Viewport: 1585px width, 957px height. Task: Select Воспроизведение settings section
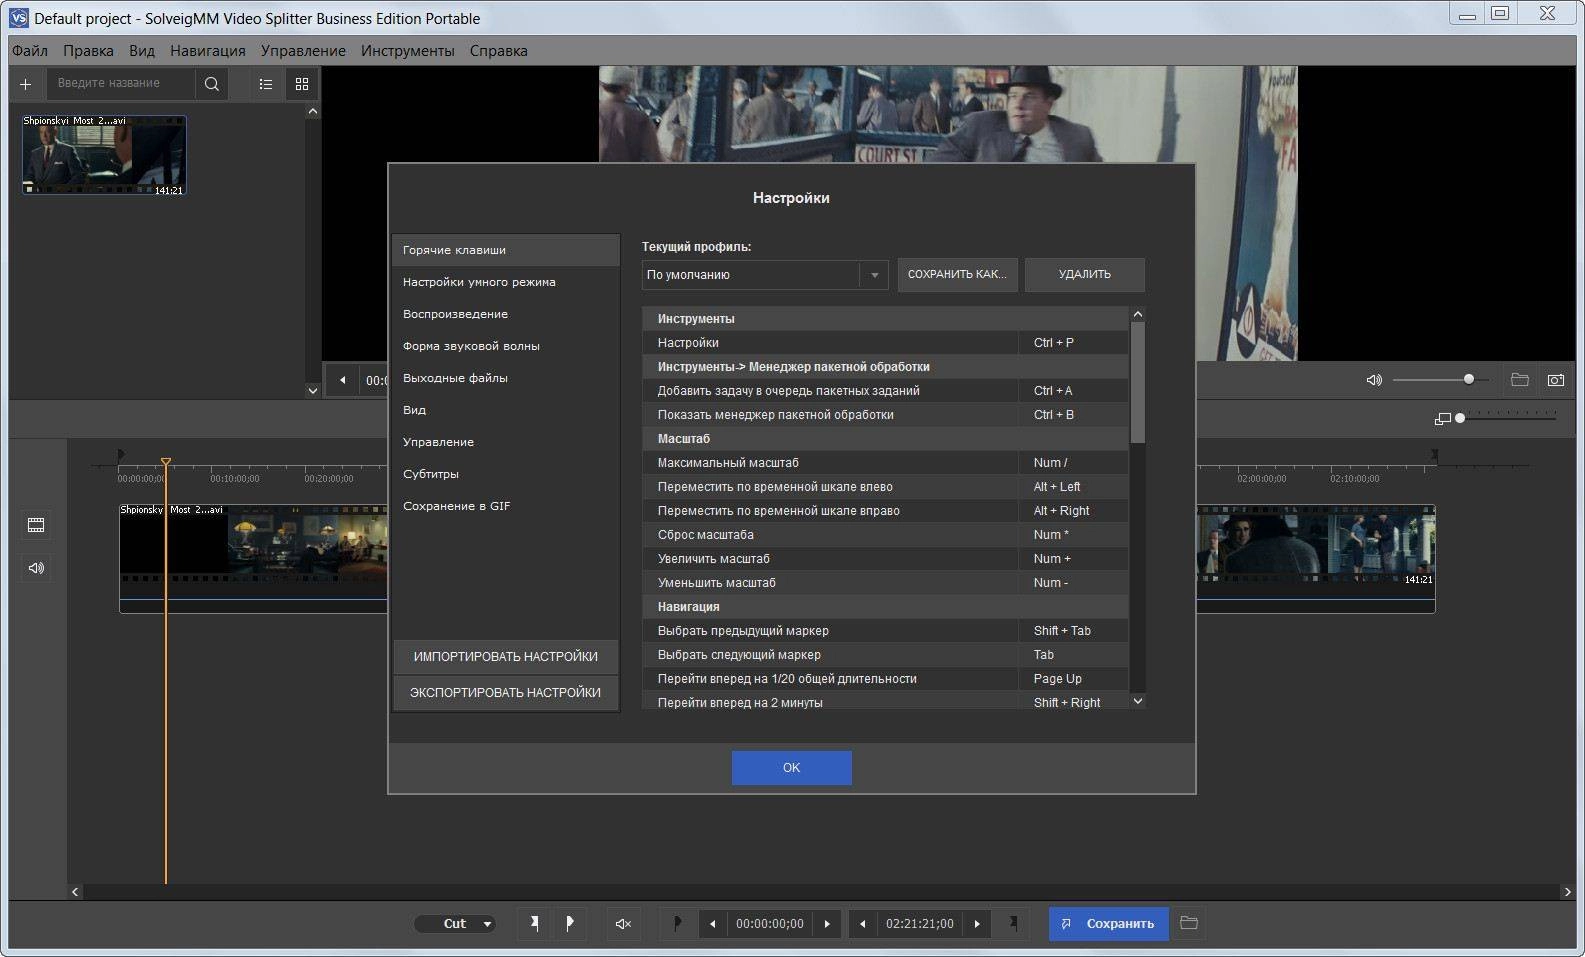[506, 314]
